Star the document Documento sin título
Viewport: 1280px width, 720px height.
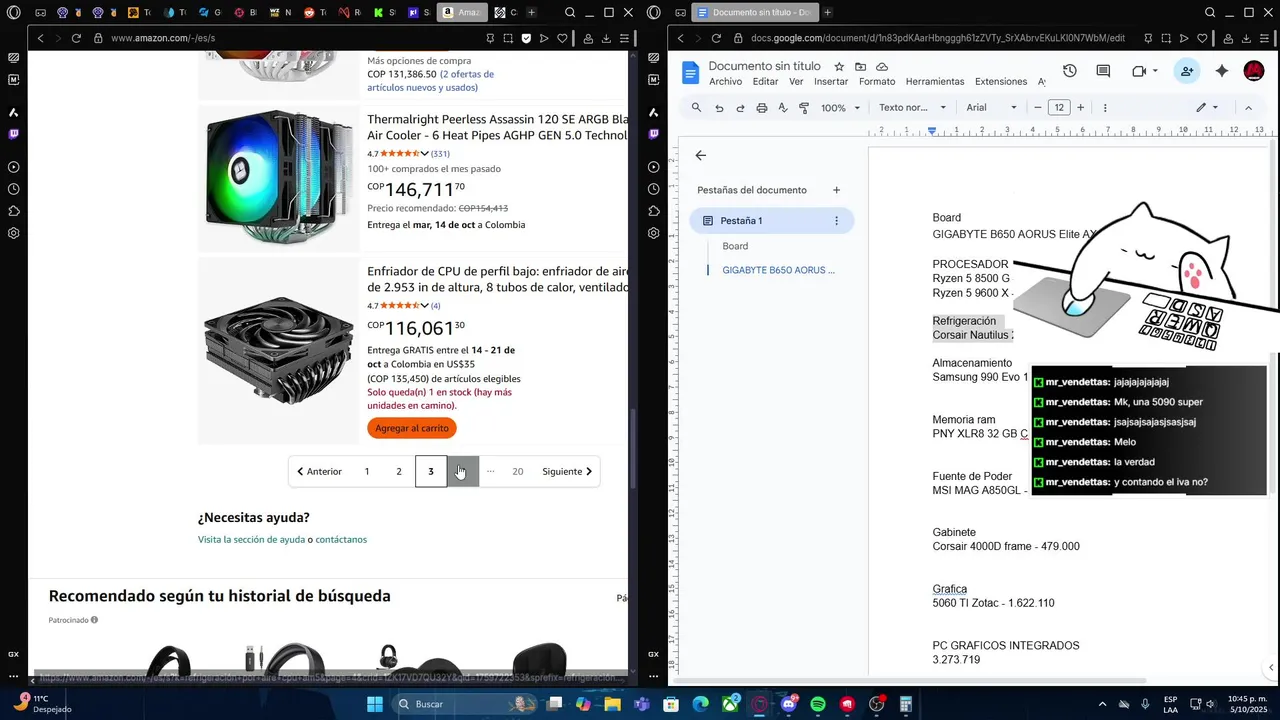coord(839,67)
